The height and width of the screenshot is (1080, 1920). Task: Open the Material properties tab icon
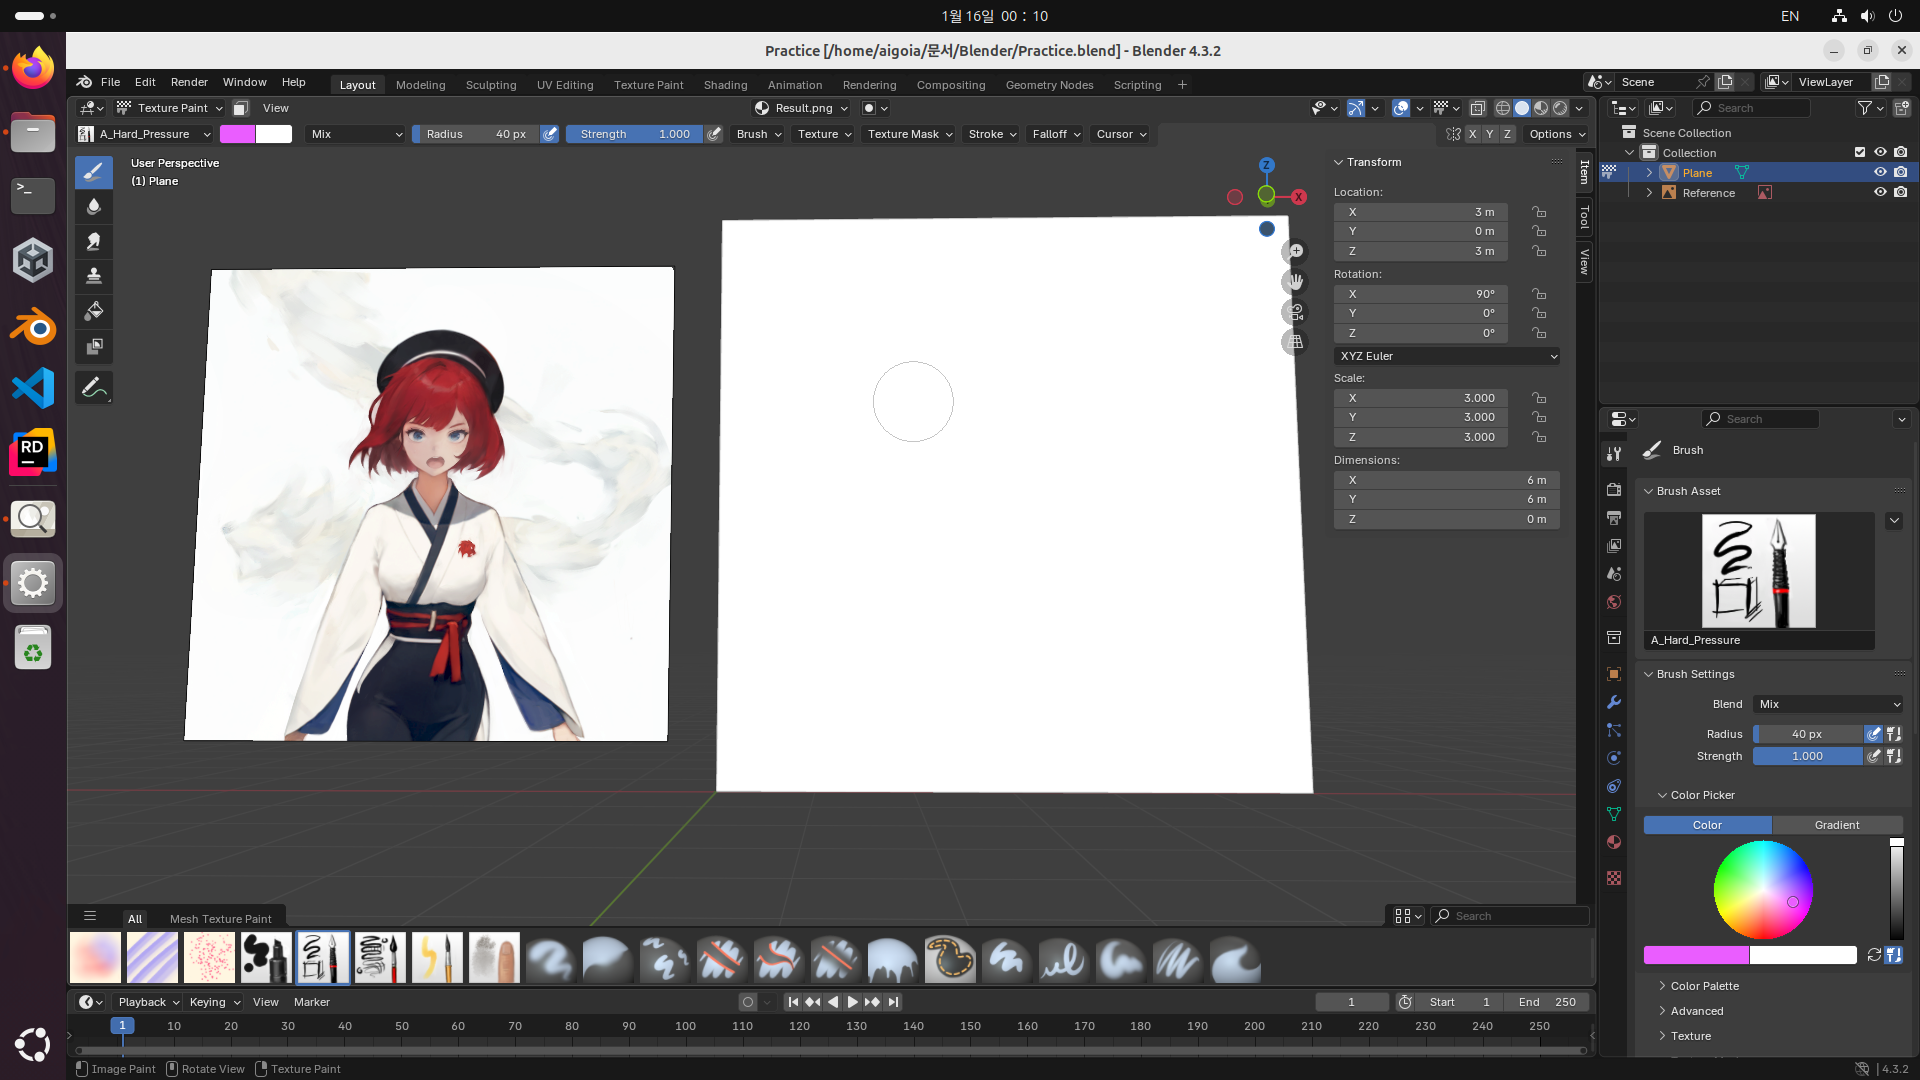[x=1613, y=842]
